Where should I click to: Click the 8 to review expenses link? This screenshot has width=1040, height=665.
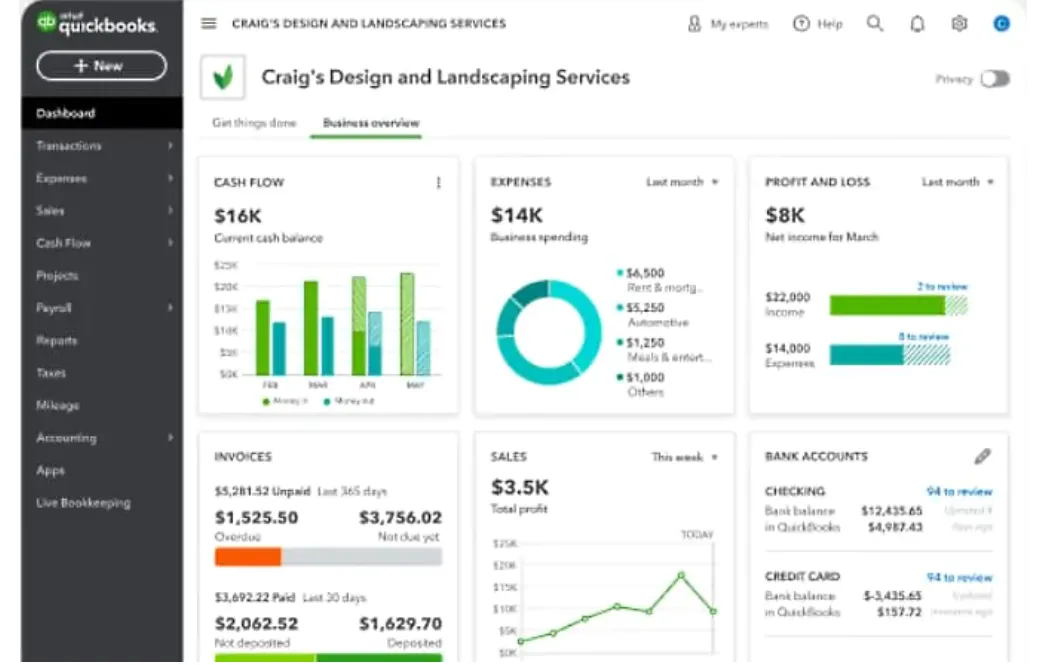click(923, 337)
